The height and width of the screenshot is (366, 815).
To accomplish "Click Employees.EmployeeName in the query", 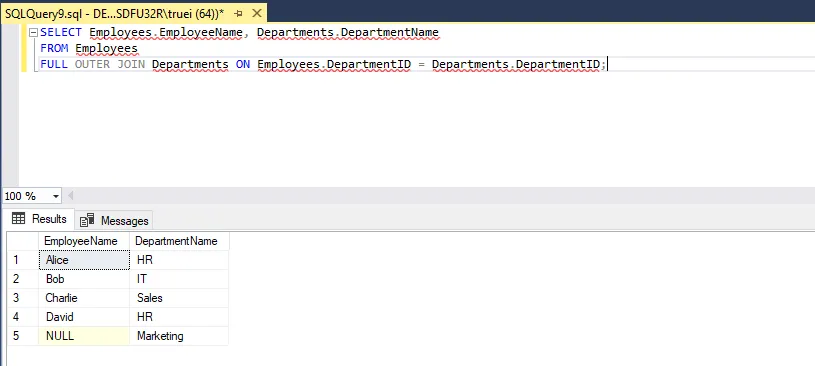I will [166, 33].
